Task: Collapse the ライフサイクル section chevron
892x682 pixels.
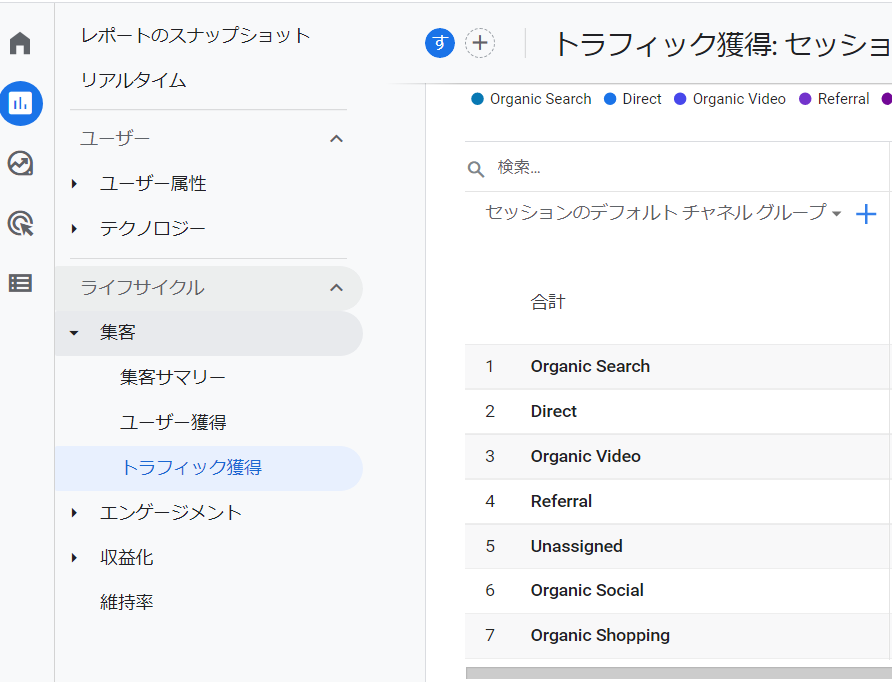Action: (x=337, y=288)
